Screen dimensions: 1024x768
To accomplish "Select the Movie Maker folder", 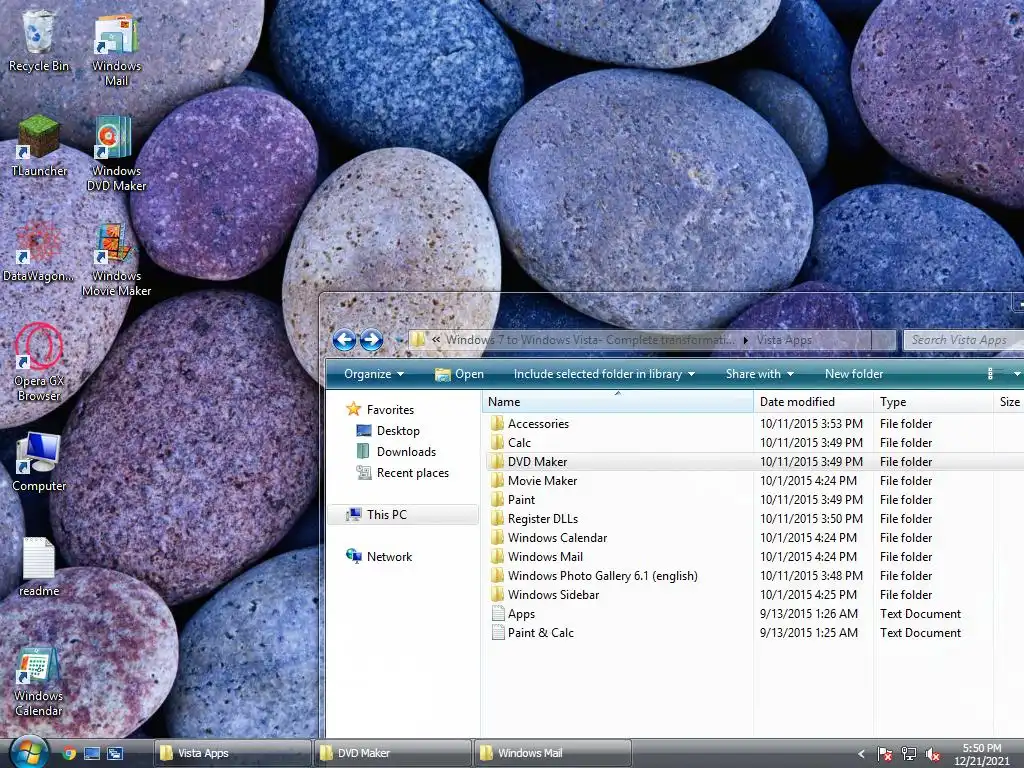I will tap(543, 481).
